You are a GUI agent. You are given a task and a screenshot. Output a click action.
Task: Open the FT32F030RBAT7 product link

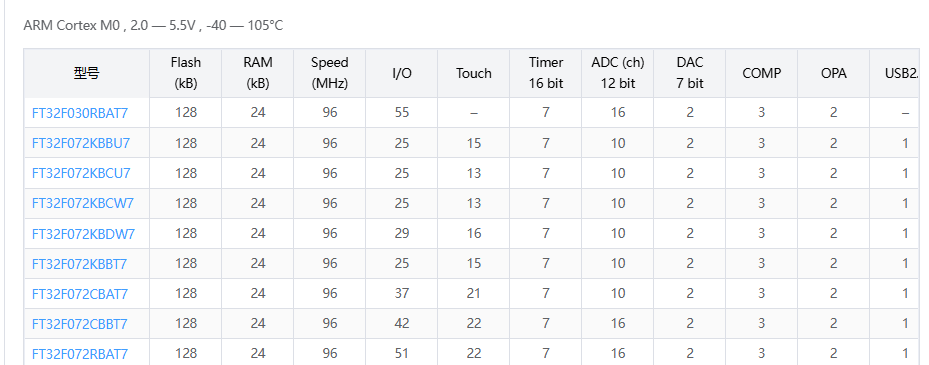click(x=80, y=113)
